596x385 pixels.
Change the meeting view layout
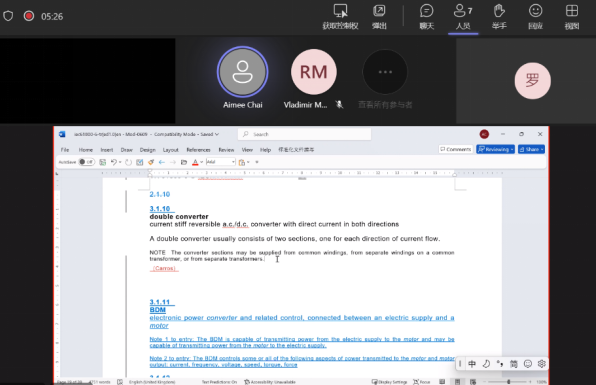[572, 16]
